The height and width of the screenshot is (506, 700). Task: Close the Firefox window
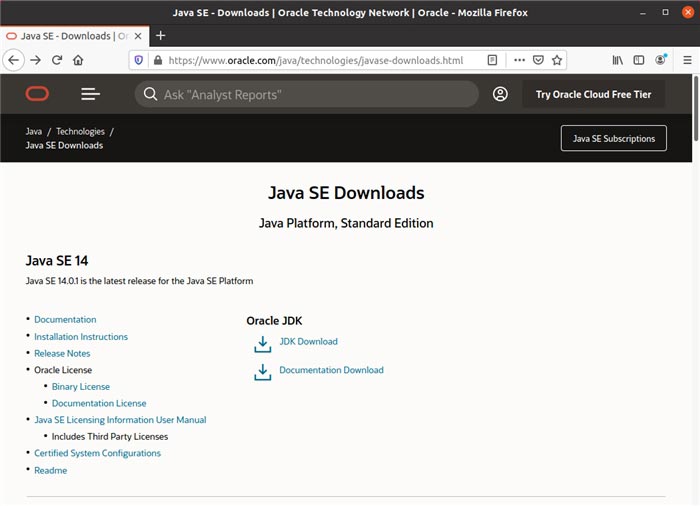click(x=688, y=13)
